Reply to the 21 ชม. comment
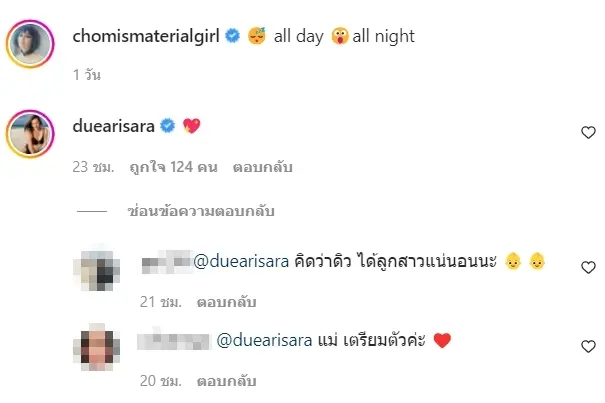605x403 pixels. 226,302
